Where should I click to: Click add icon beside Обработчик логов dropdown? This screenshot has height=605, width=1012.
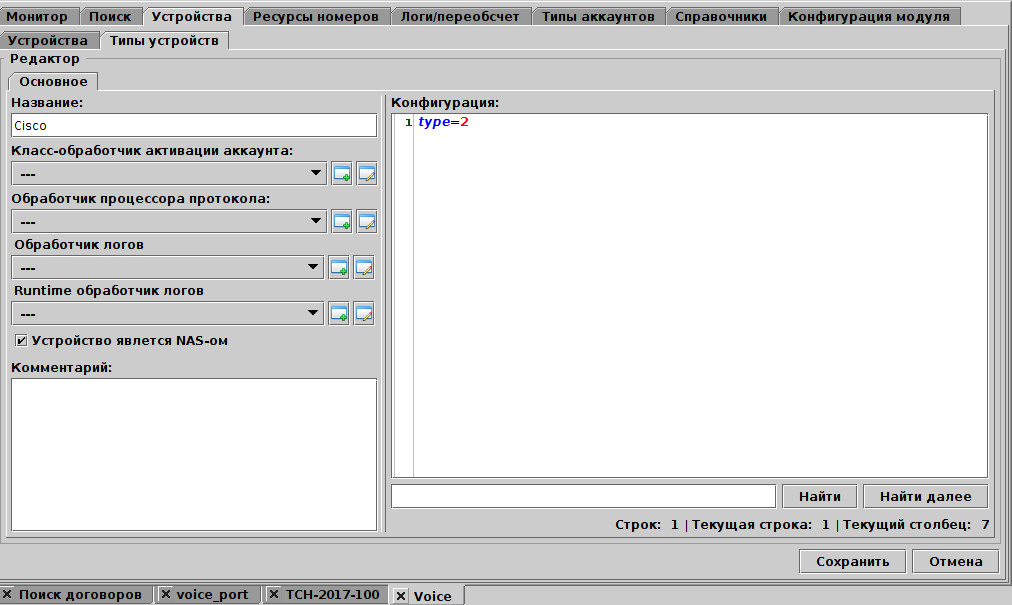coord(339,267)
